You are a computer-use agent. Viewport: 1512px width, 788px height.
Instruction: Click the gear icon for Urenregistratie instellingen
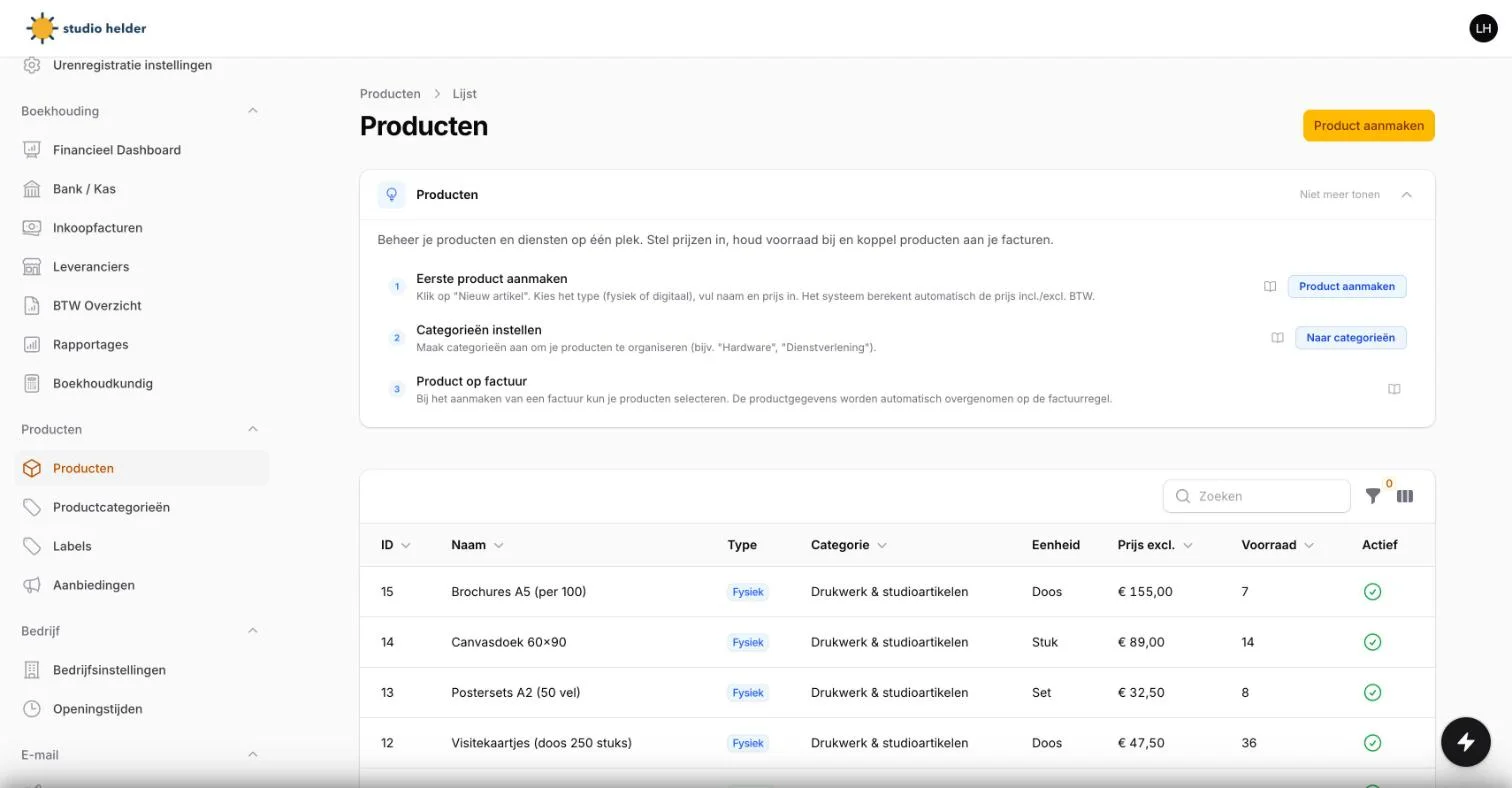click(x=32, y=65)
